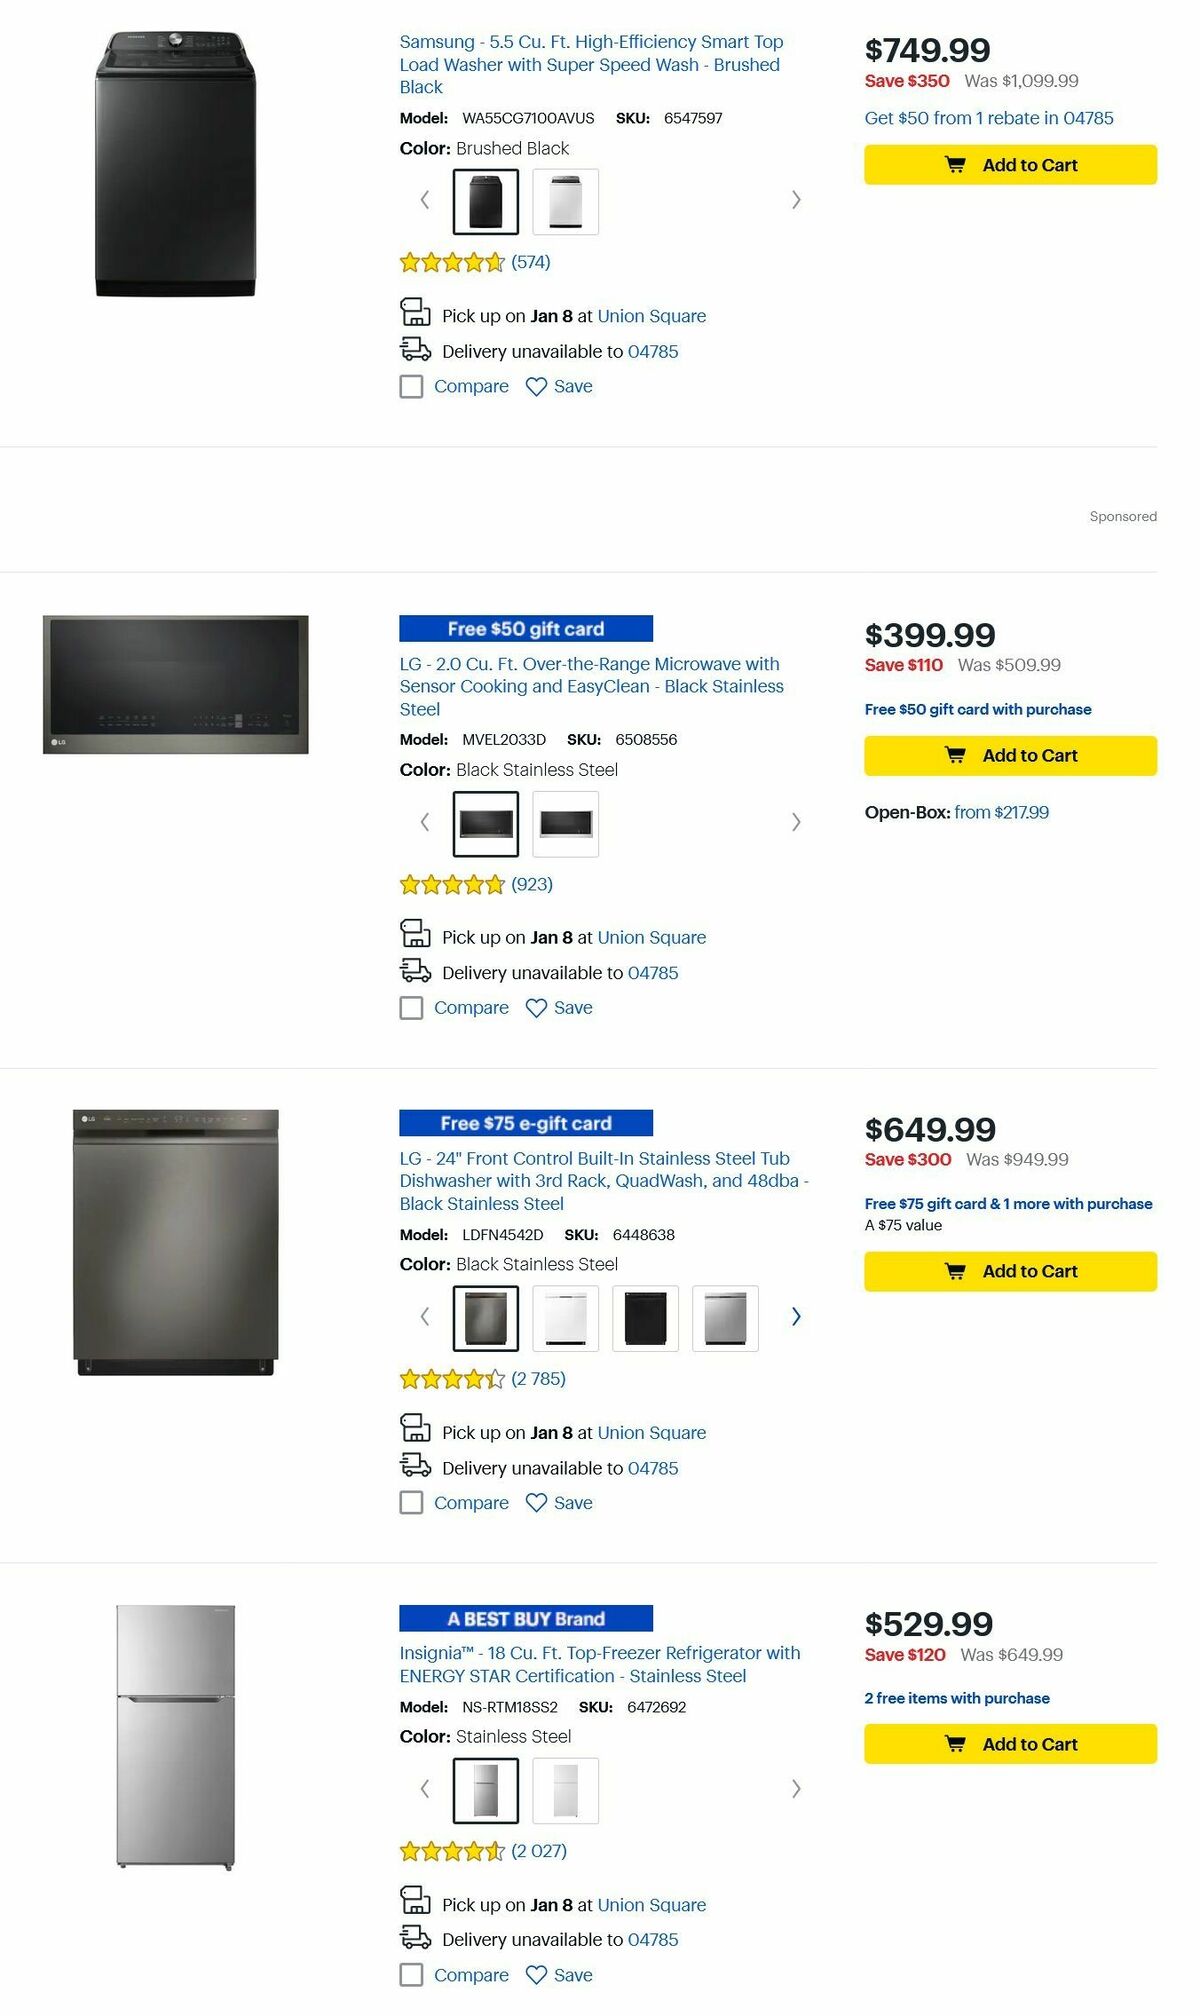Expand the next color options for the LG dishwasher
The width and height of the screenshot is (1200, 2016).
(x=796, y=1317)
